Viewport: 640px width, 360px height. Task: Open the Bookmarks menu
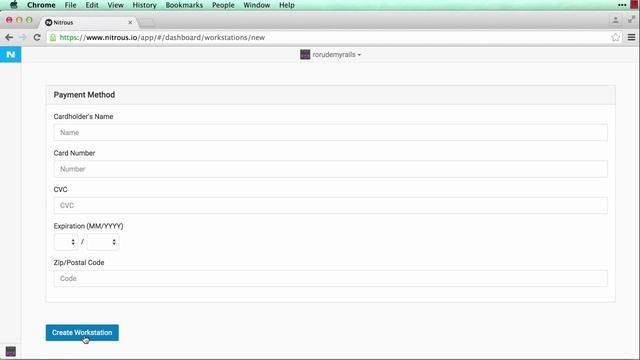point(184,5)
